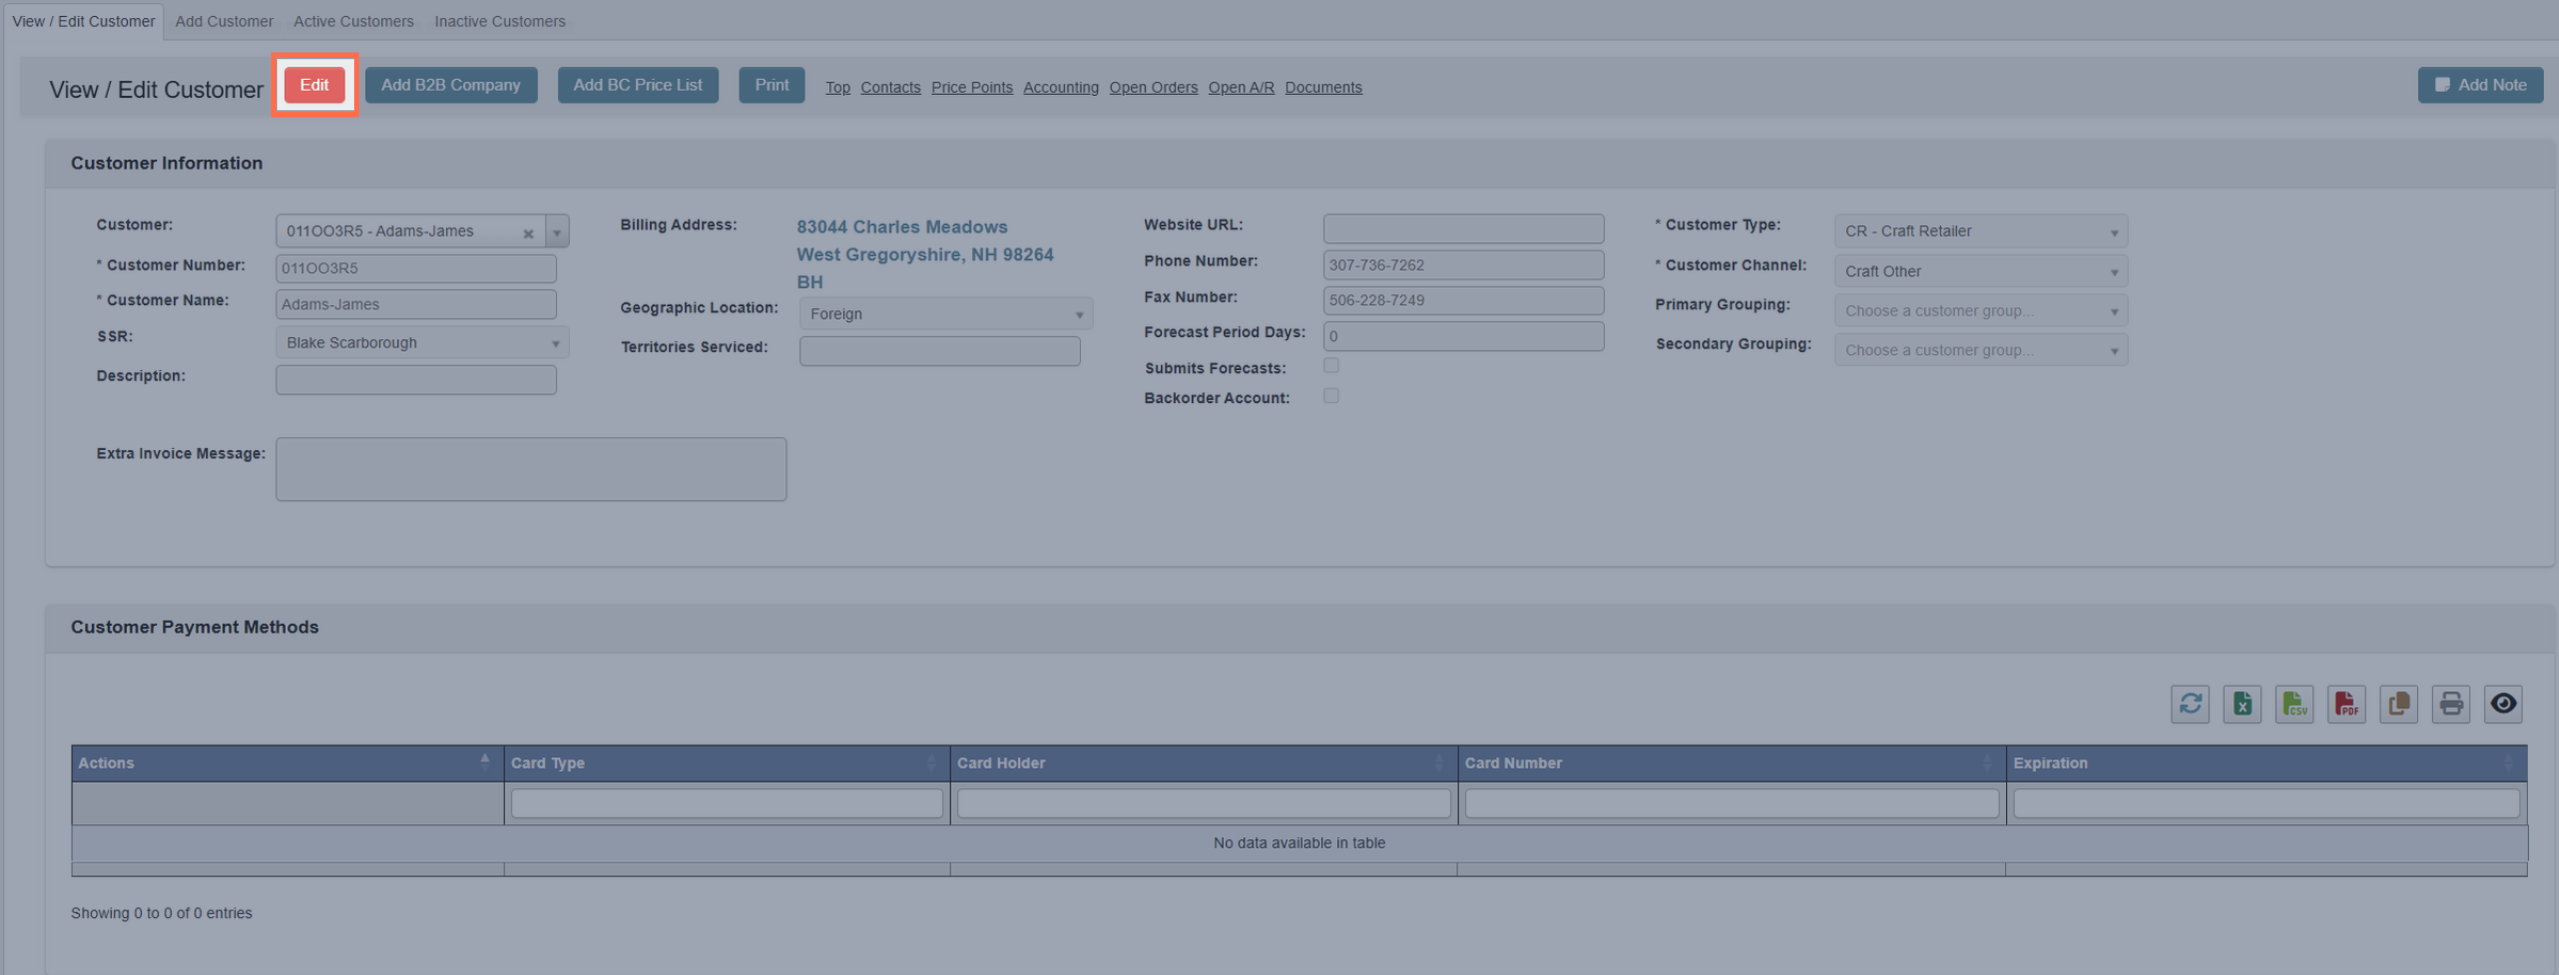Click the Extra Invoice Message textarea
This screenshot has height=975, width=2559.
click(x=531, y=469)
